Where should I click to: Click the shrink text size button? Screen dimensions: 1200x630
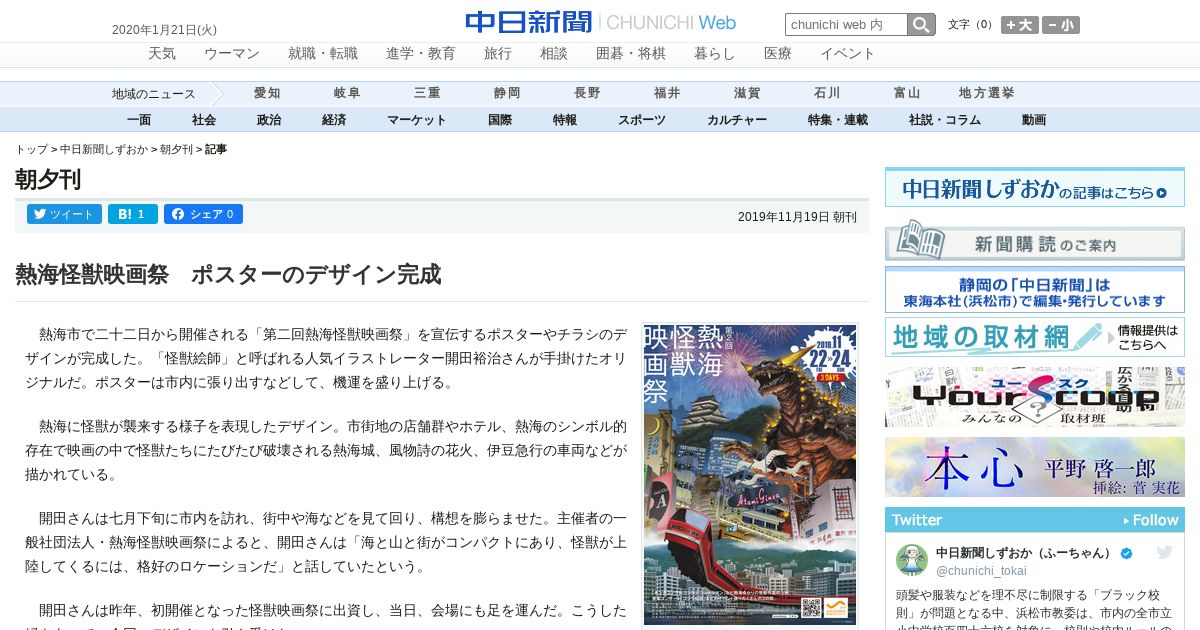pos(1061,25)
